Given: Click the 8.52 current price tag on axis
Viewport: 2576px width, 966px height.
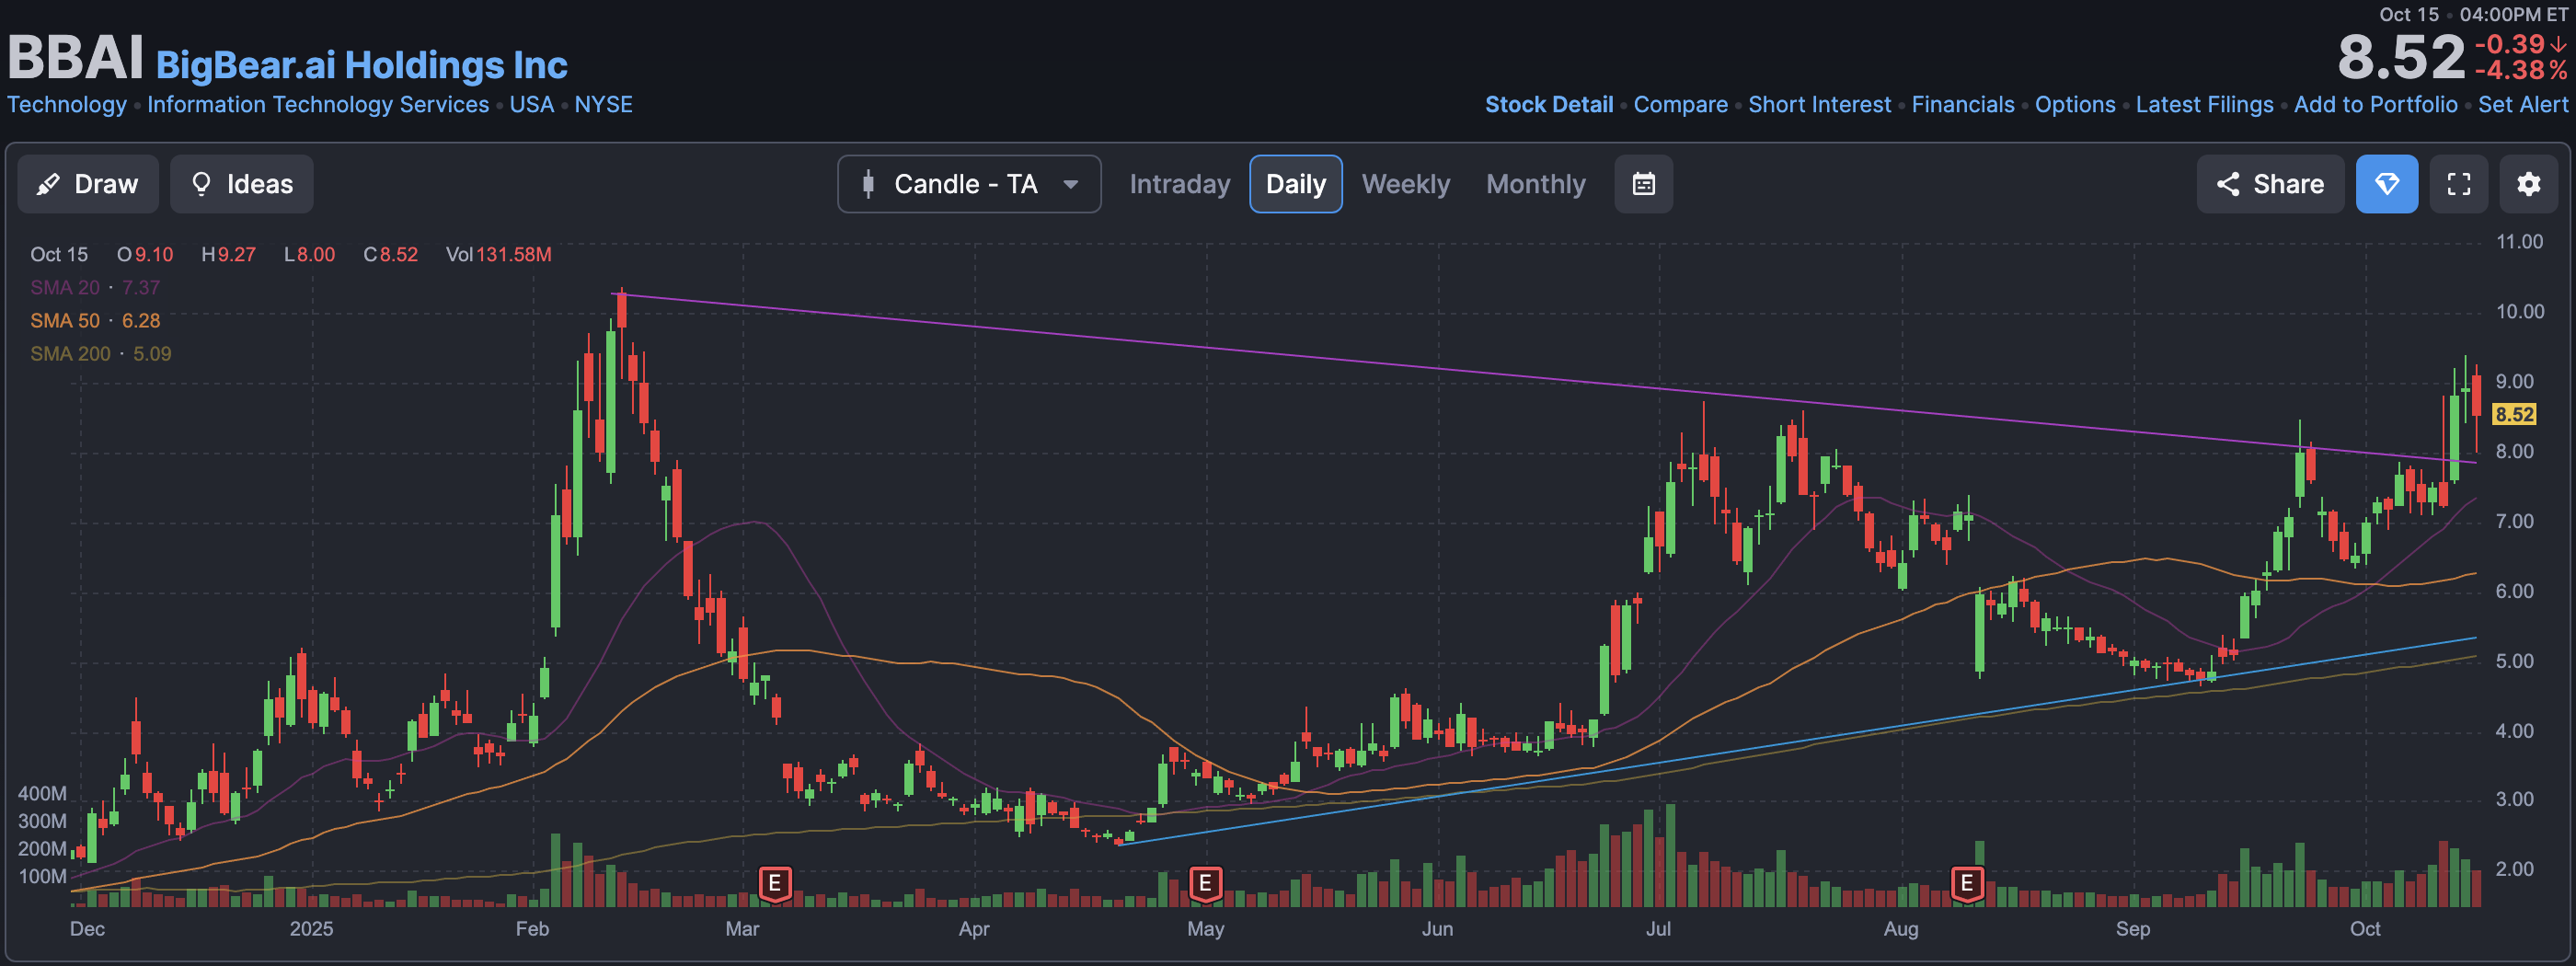Looking at the screenshot, I should tap(2513, 415).
